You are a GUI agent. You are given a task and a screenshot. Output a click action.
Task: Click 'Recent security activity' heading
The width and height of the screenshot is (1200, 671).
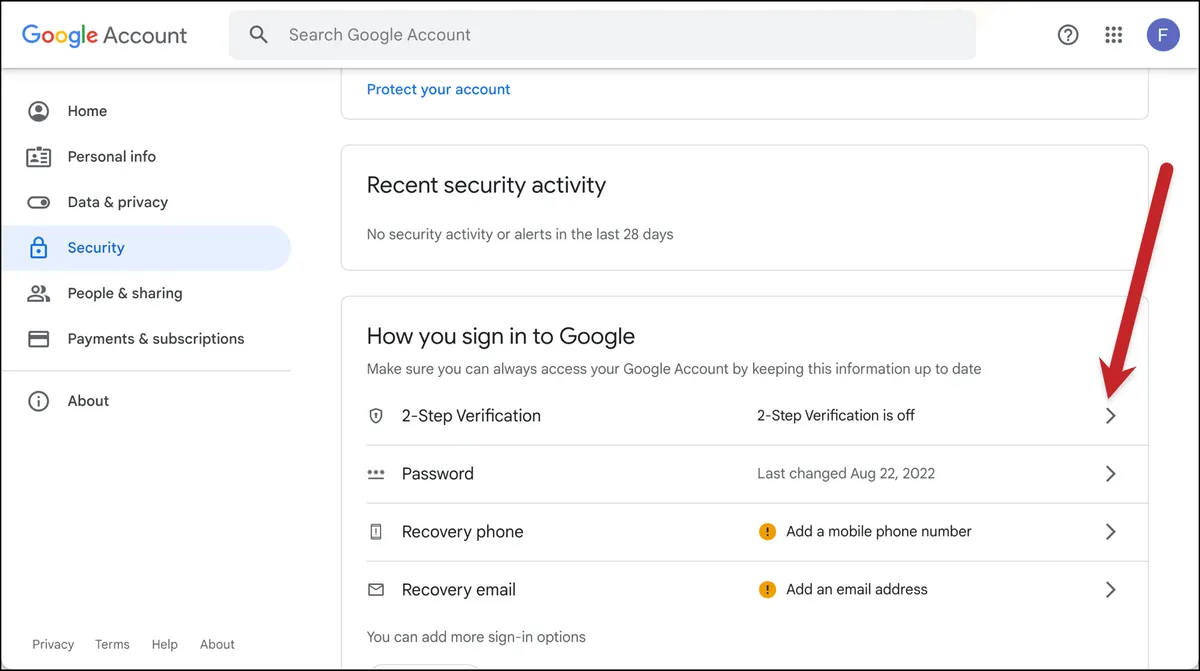click(x=486, y=185)
